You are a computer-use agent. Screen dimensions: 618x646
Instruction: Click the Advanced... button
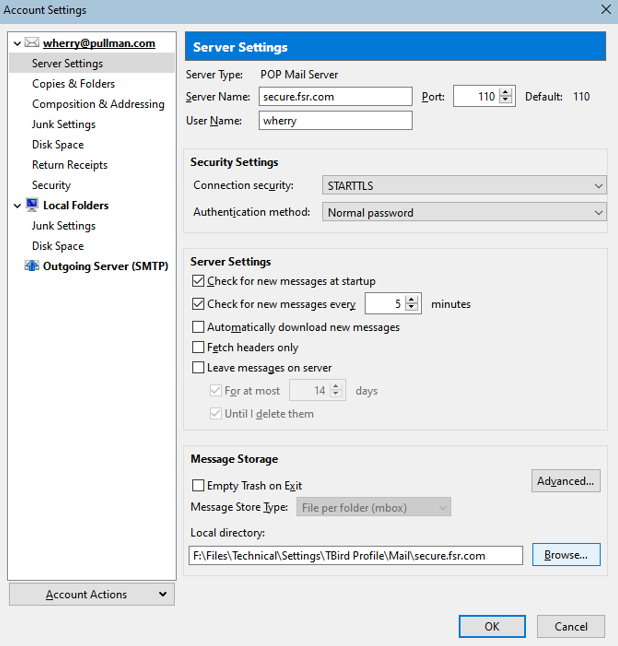[566, 481]
